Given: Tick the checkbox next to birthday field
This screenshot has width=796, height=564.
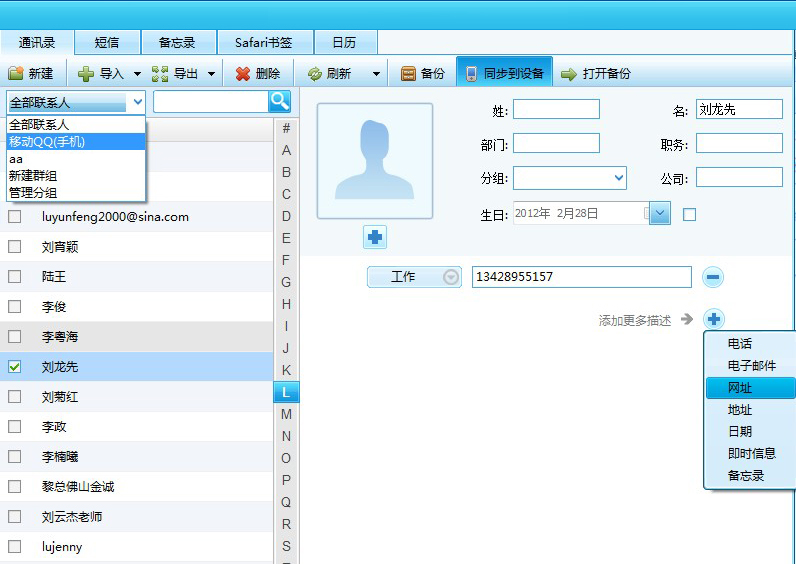Looking at the screenshot, I should tap(689, 214).
